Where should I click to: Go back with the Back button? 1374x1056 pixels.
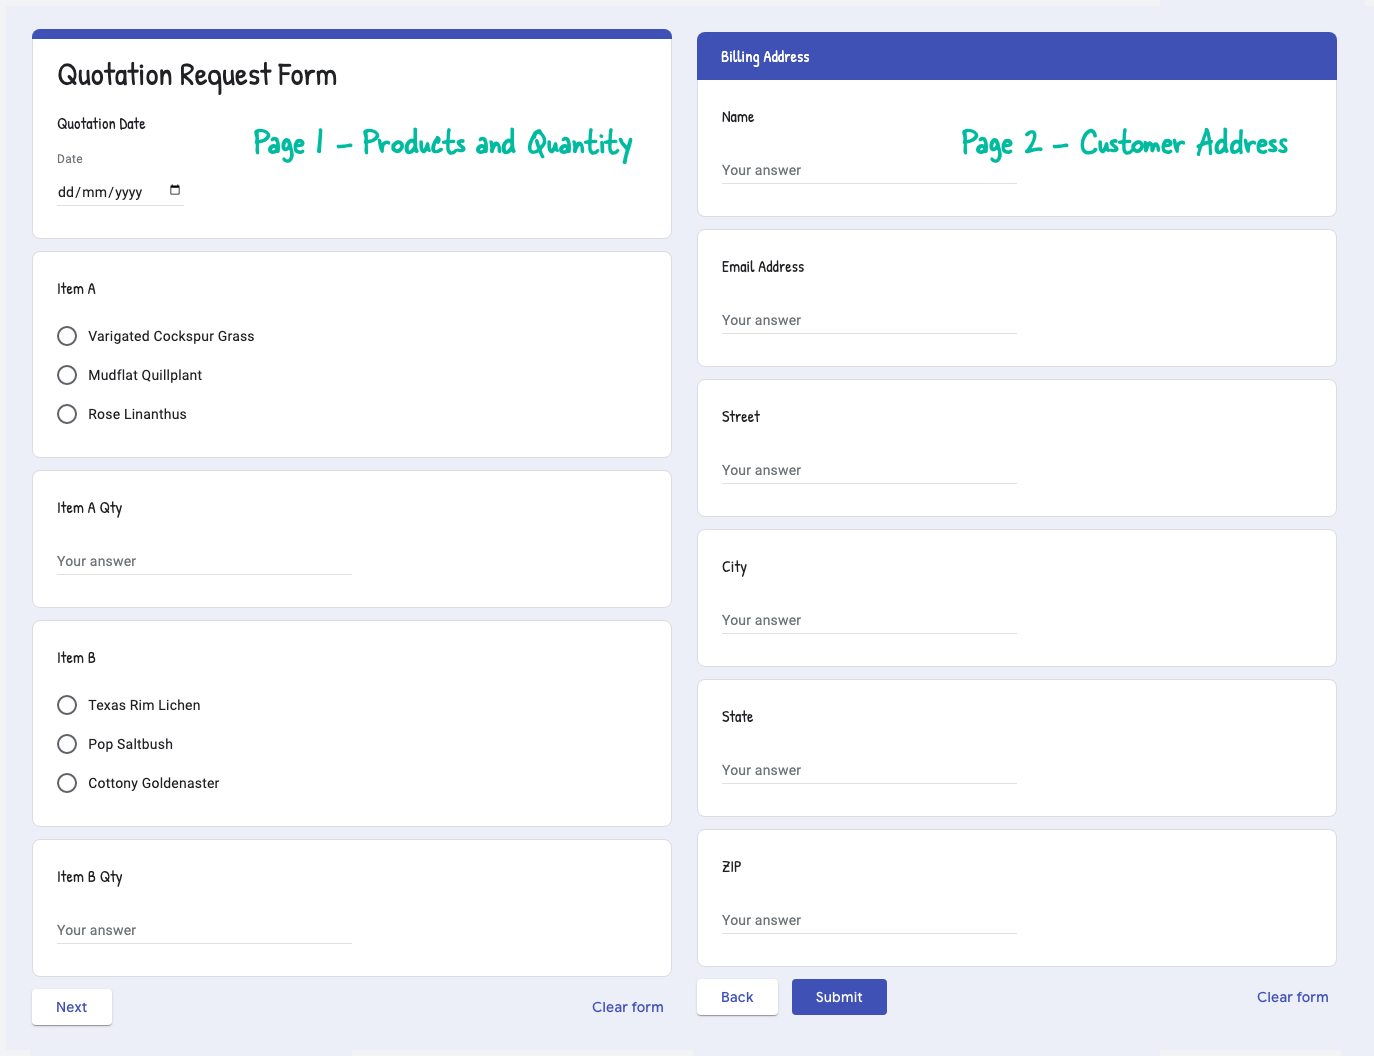pos(737,997)
